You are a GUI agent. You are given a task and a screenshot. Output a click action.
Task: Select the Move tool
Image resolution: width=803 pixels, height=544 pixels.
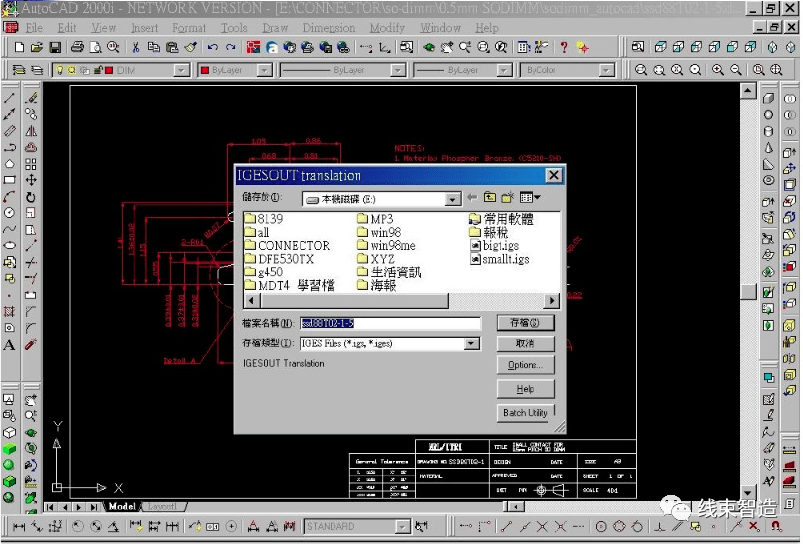[31, 180]
